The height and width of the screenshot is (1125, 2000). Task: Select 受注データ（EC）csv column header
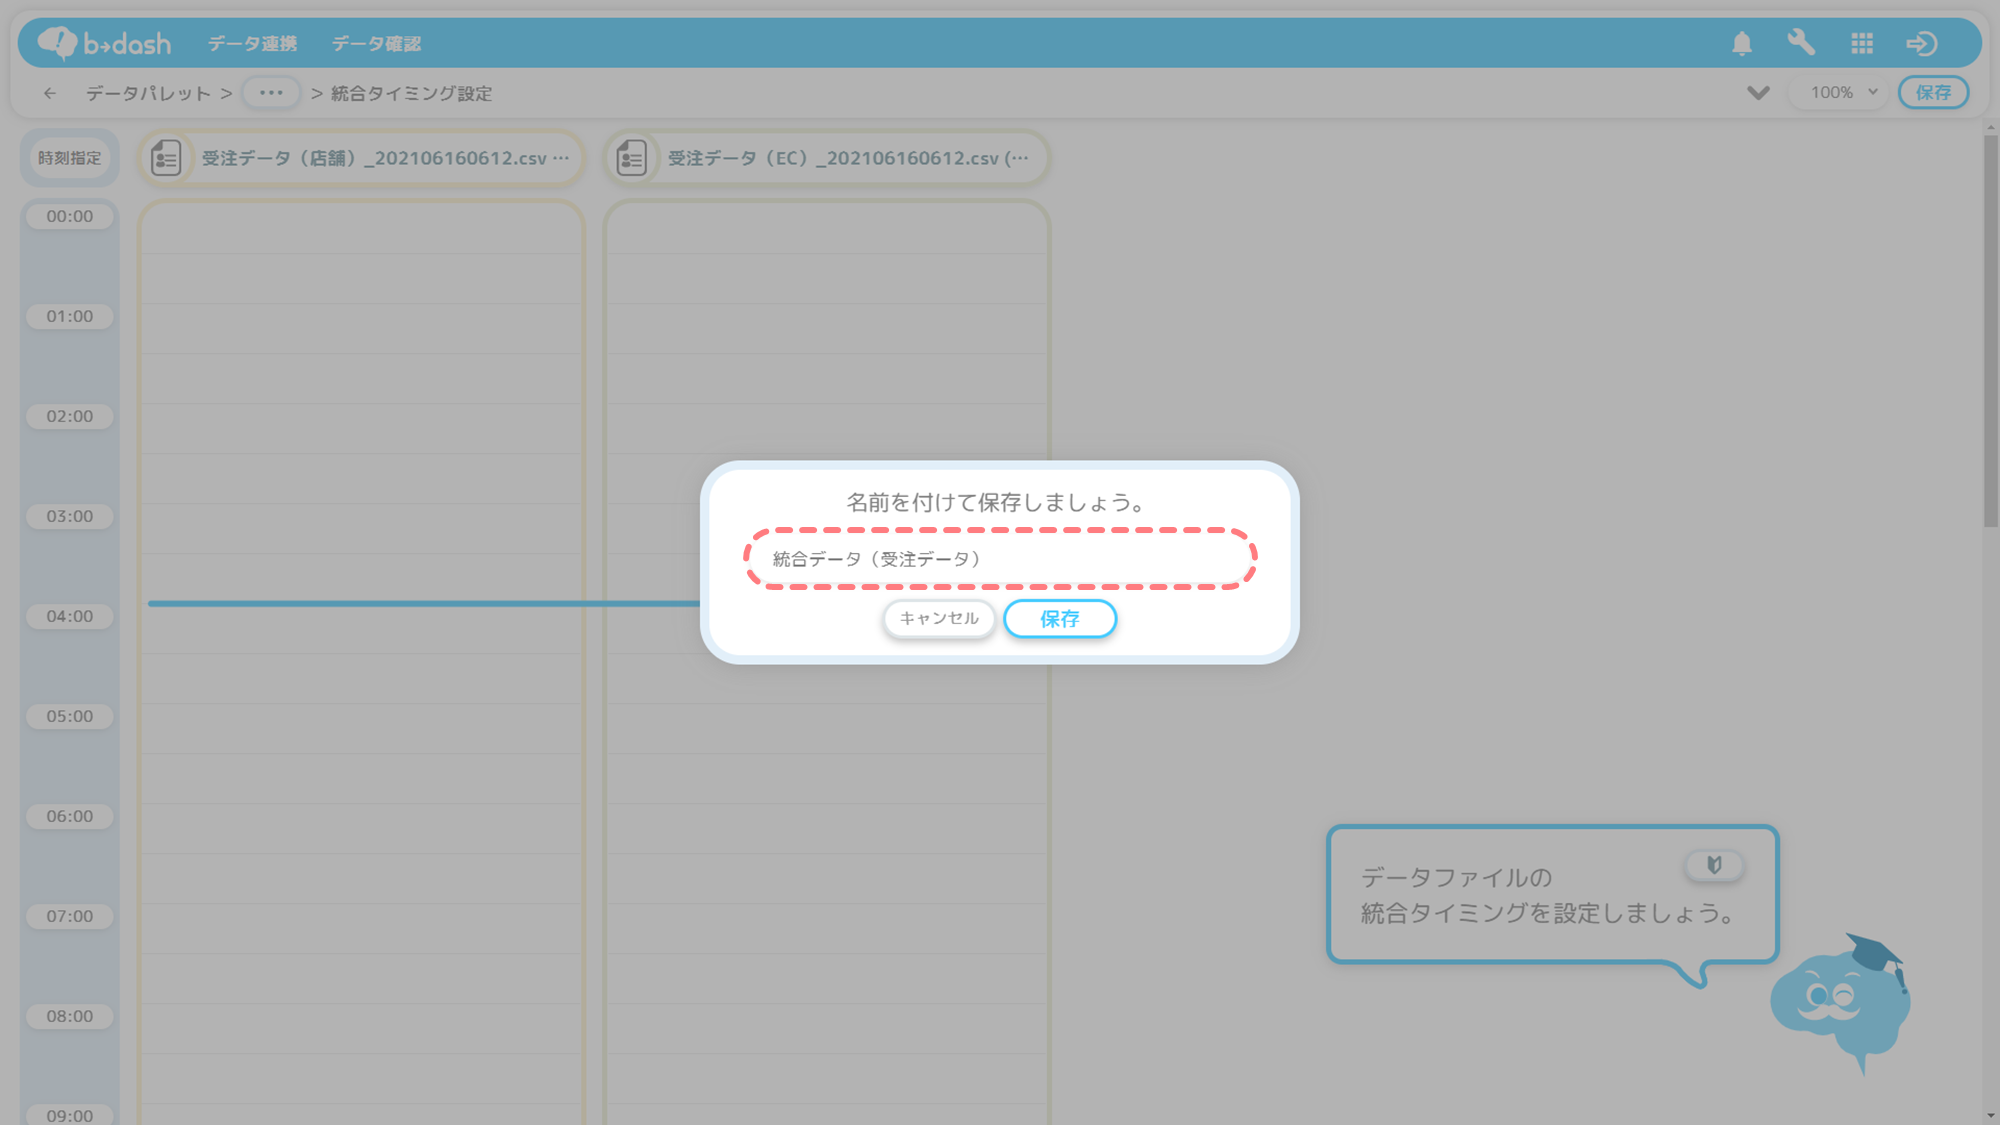point(826,158)
